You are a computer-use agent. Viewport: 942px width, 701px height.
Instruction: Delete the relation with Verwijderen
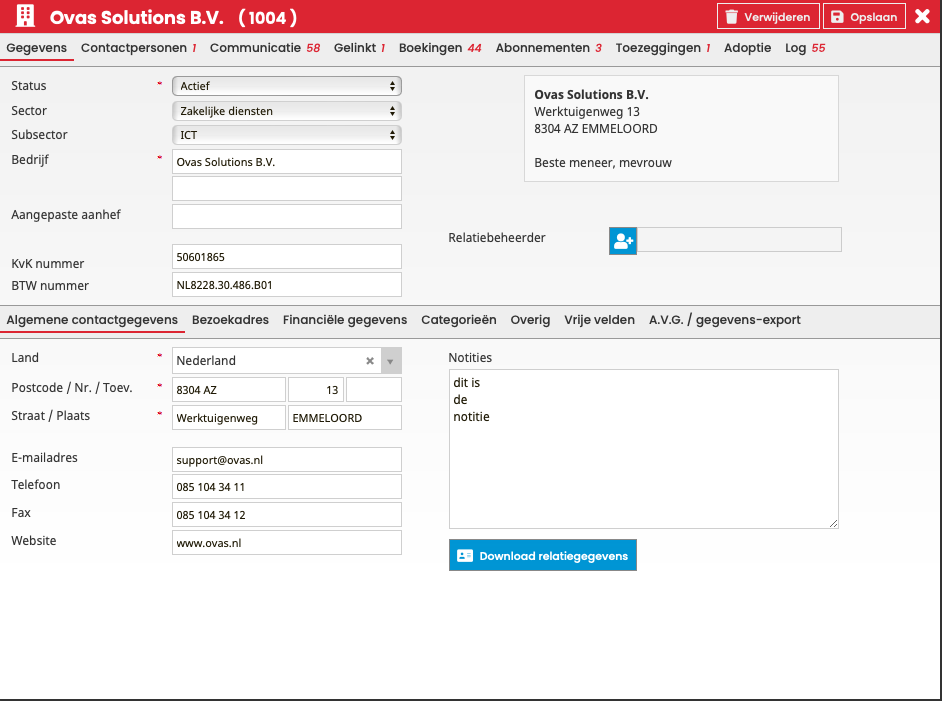pos(767,17)
